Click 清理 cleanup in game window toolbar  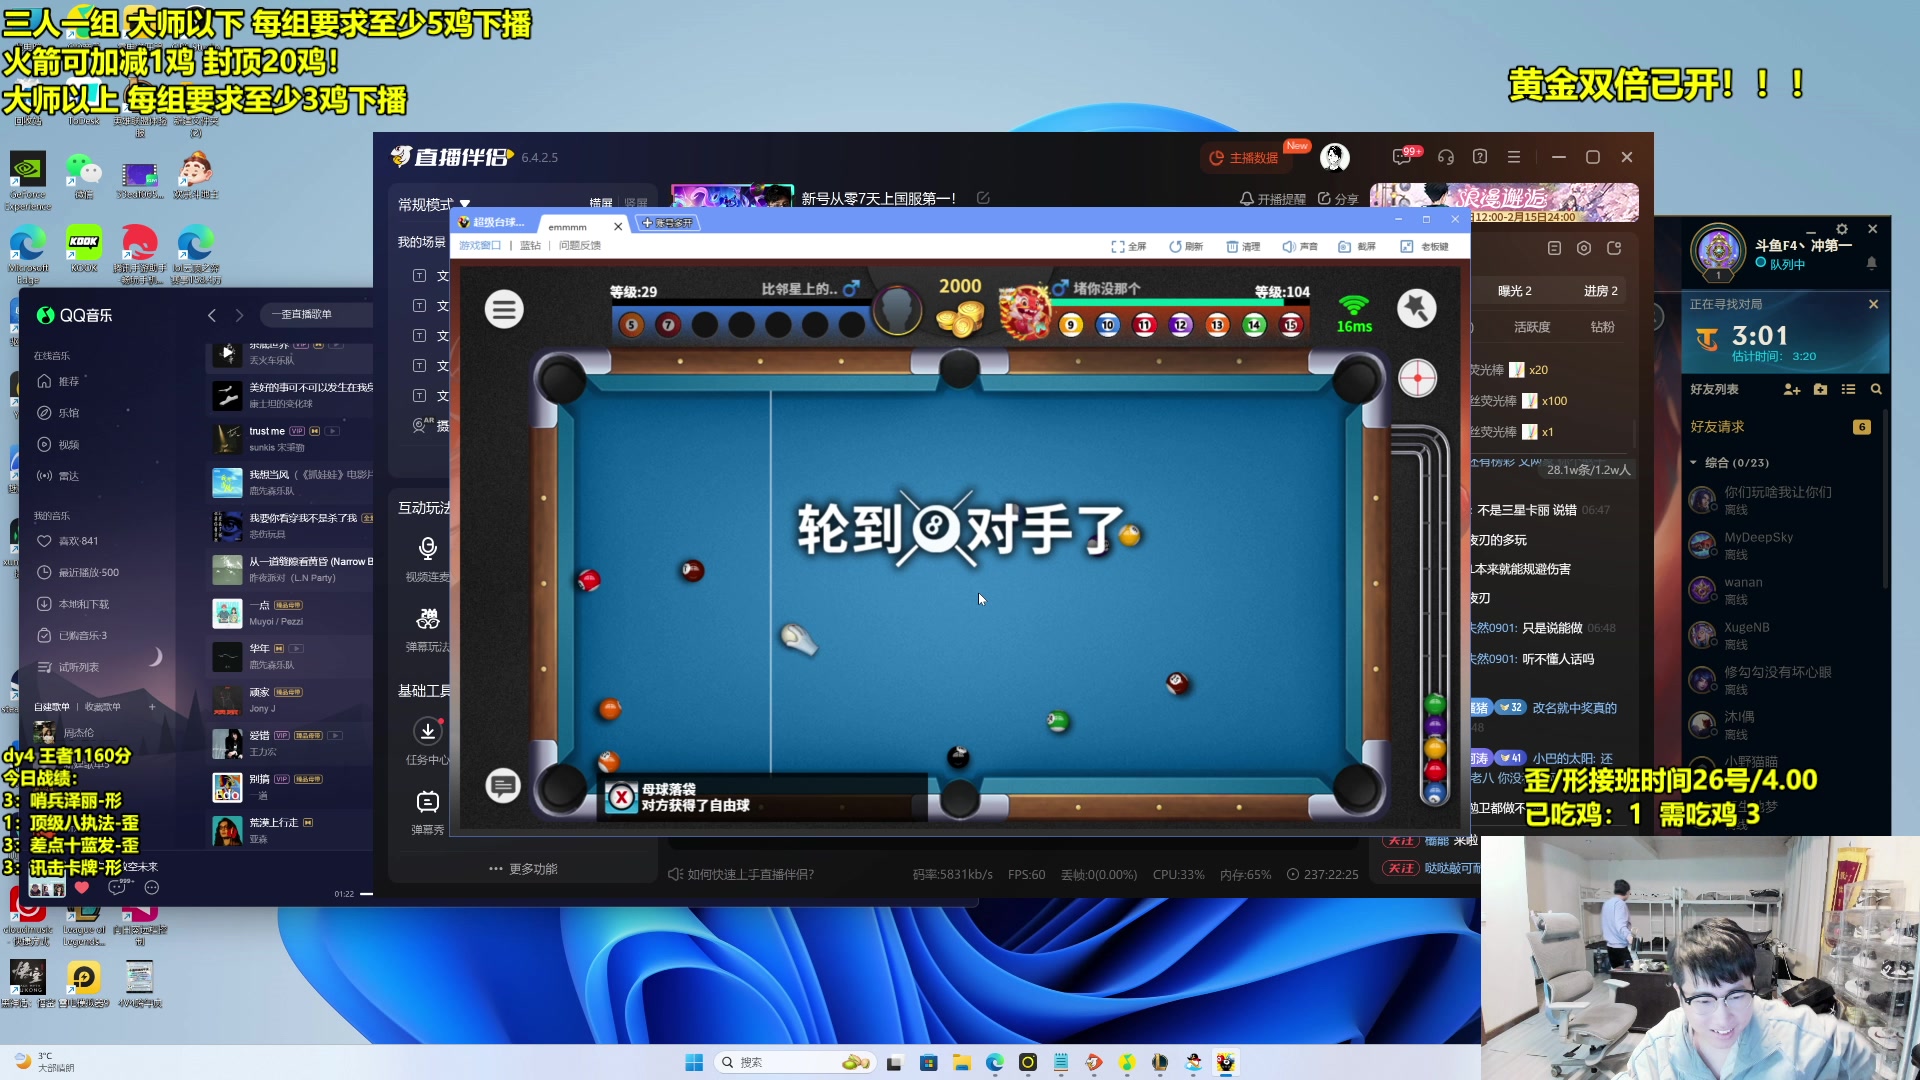1243,246
